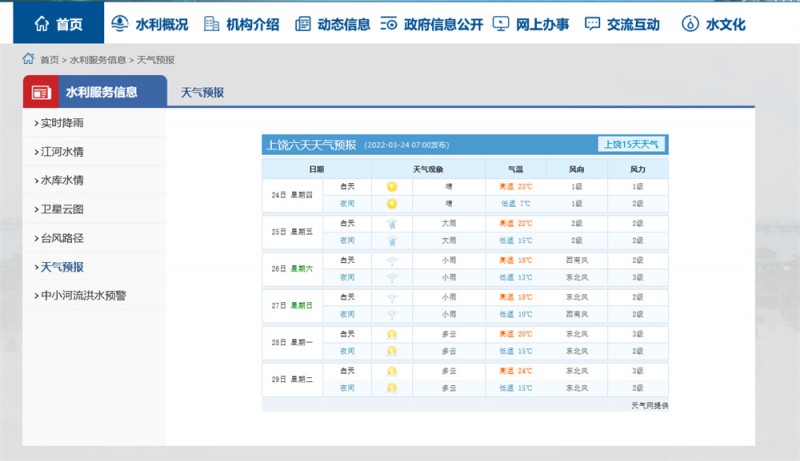Click the 风力 column header
Viewport: 800px width, 461px height.
coord(638,169)
